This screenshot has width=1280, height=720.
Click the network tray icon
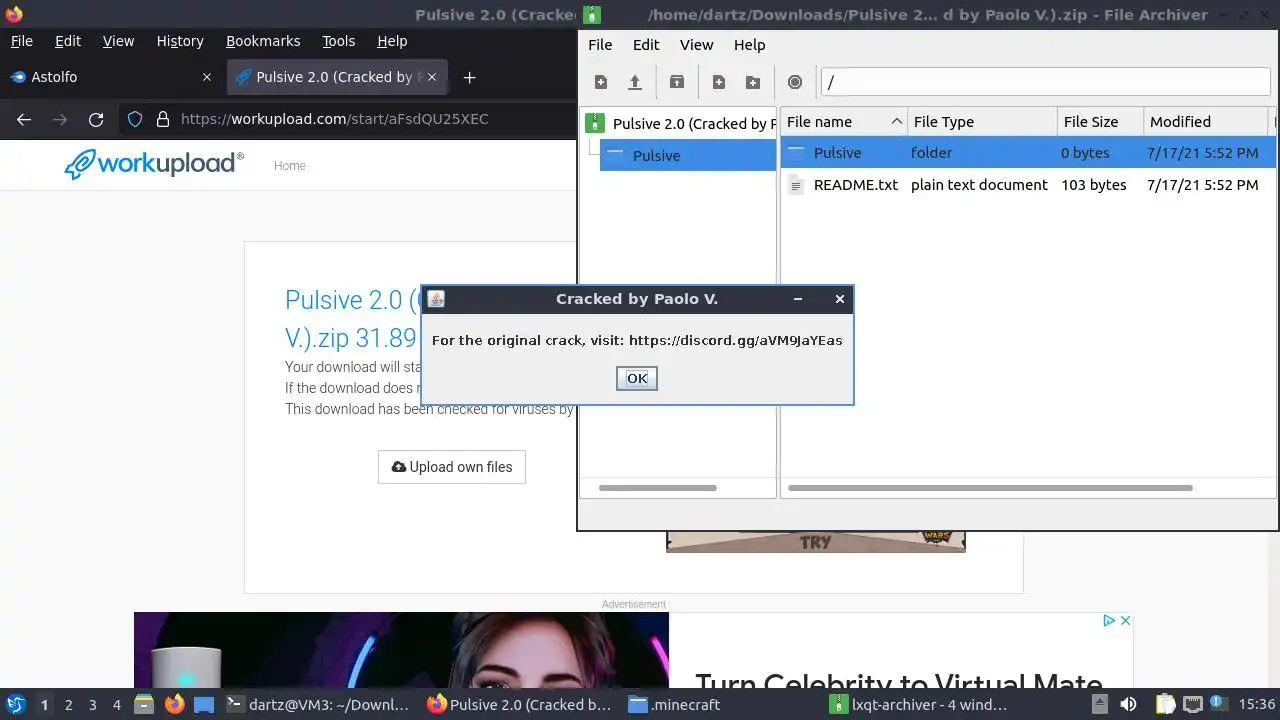click(1192, 704)
